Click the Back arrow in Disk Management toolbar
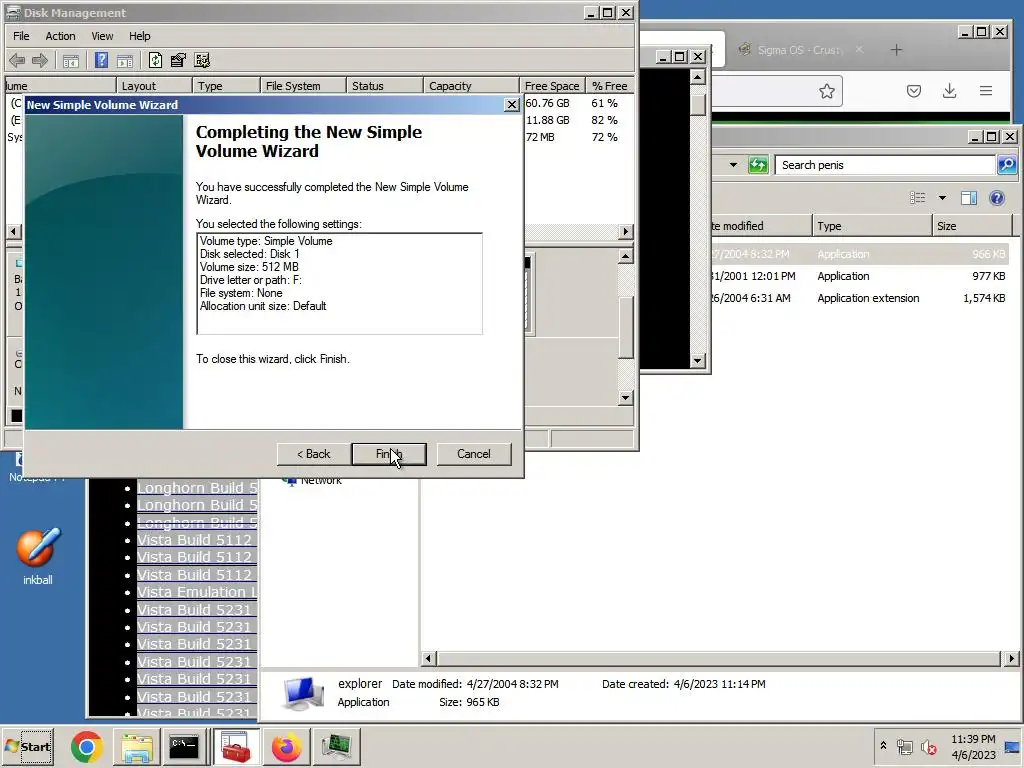The height and width of the screenshot is (768, 1024). 18,61
